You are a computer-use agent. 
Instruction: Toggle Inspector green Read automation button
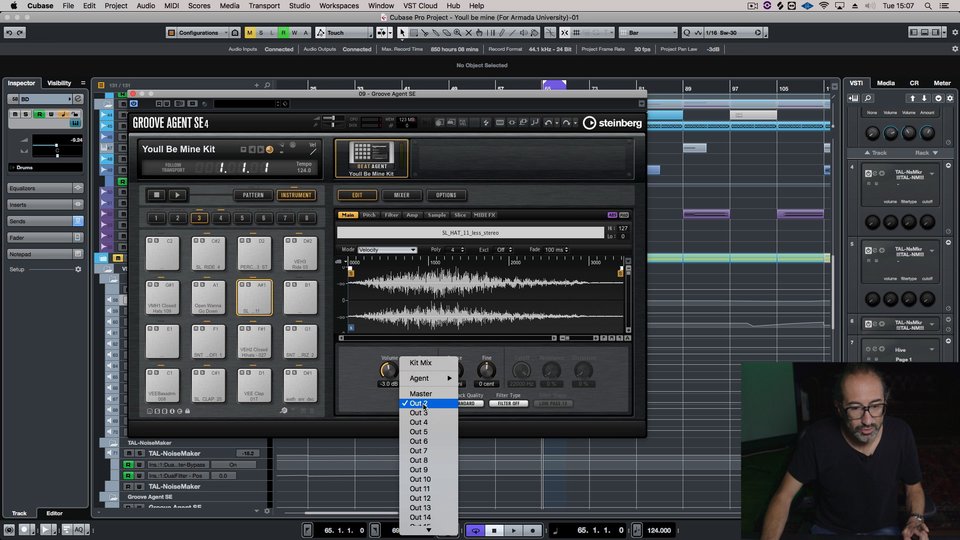pyautogui.click(x=40, y=114)
